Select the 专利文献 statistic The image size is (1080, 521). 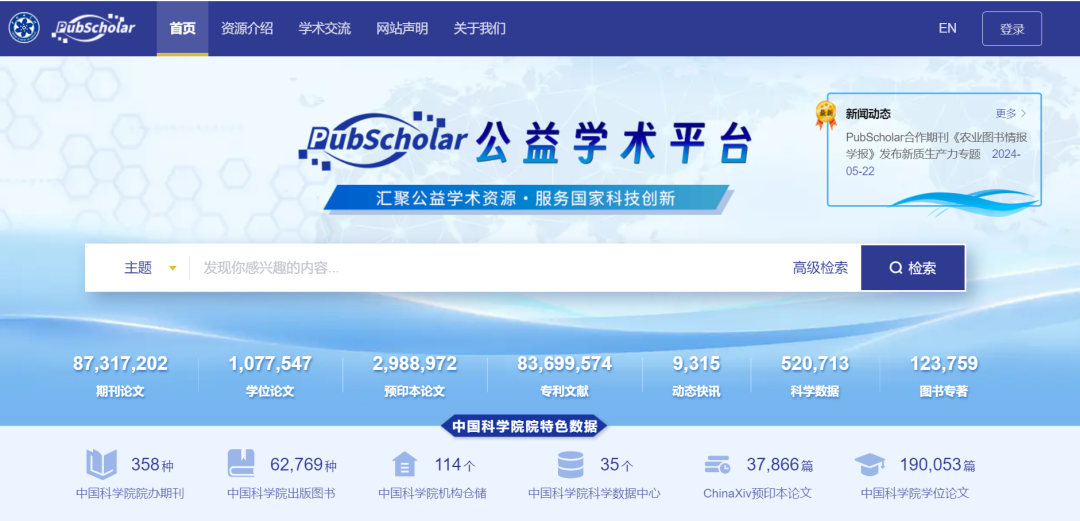564,391
